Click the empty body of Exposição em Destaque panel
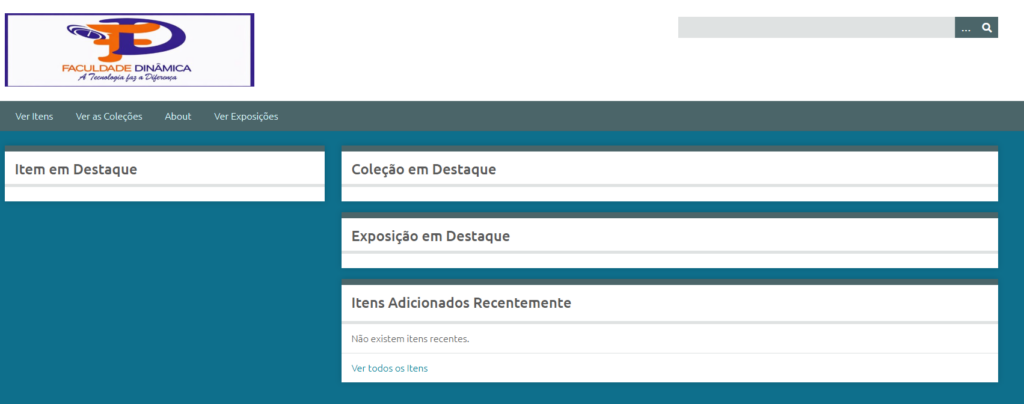Viewport: 1024px width, 404px height. (x=669, y=261)
